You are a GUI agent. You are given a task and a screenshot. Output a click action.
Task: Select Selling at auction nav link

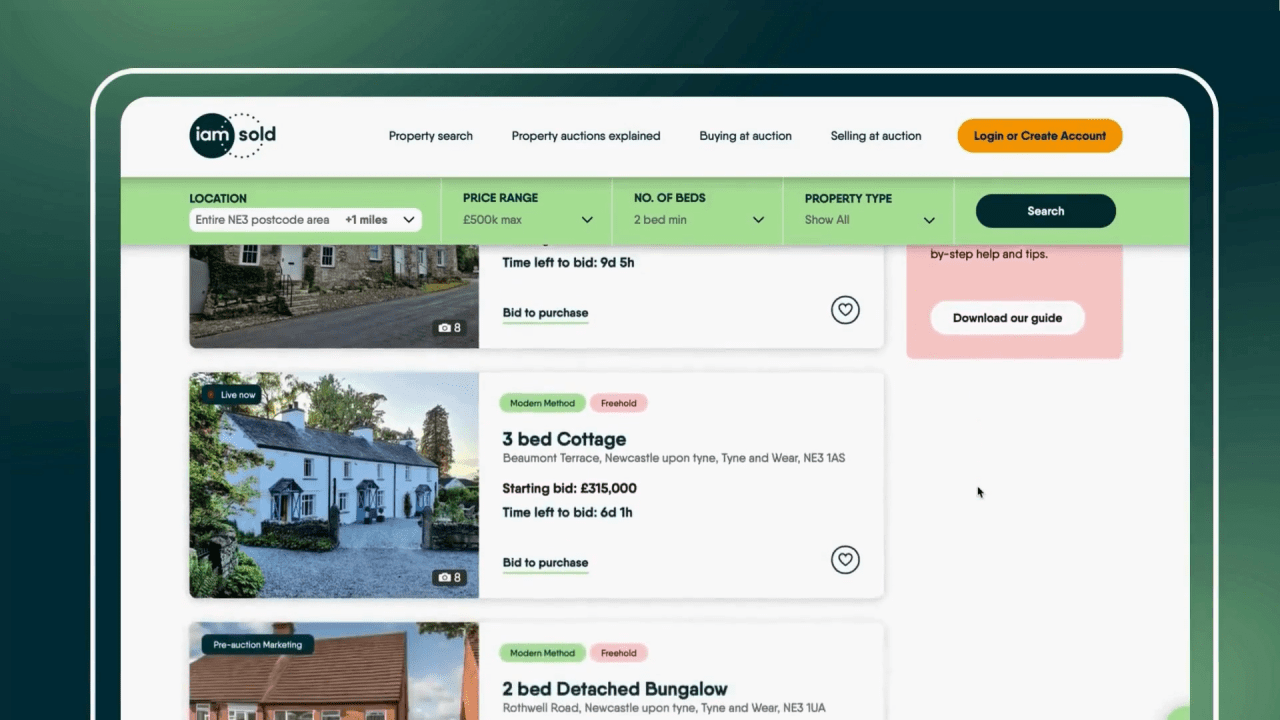tap(875, 136)
